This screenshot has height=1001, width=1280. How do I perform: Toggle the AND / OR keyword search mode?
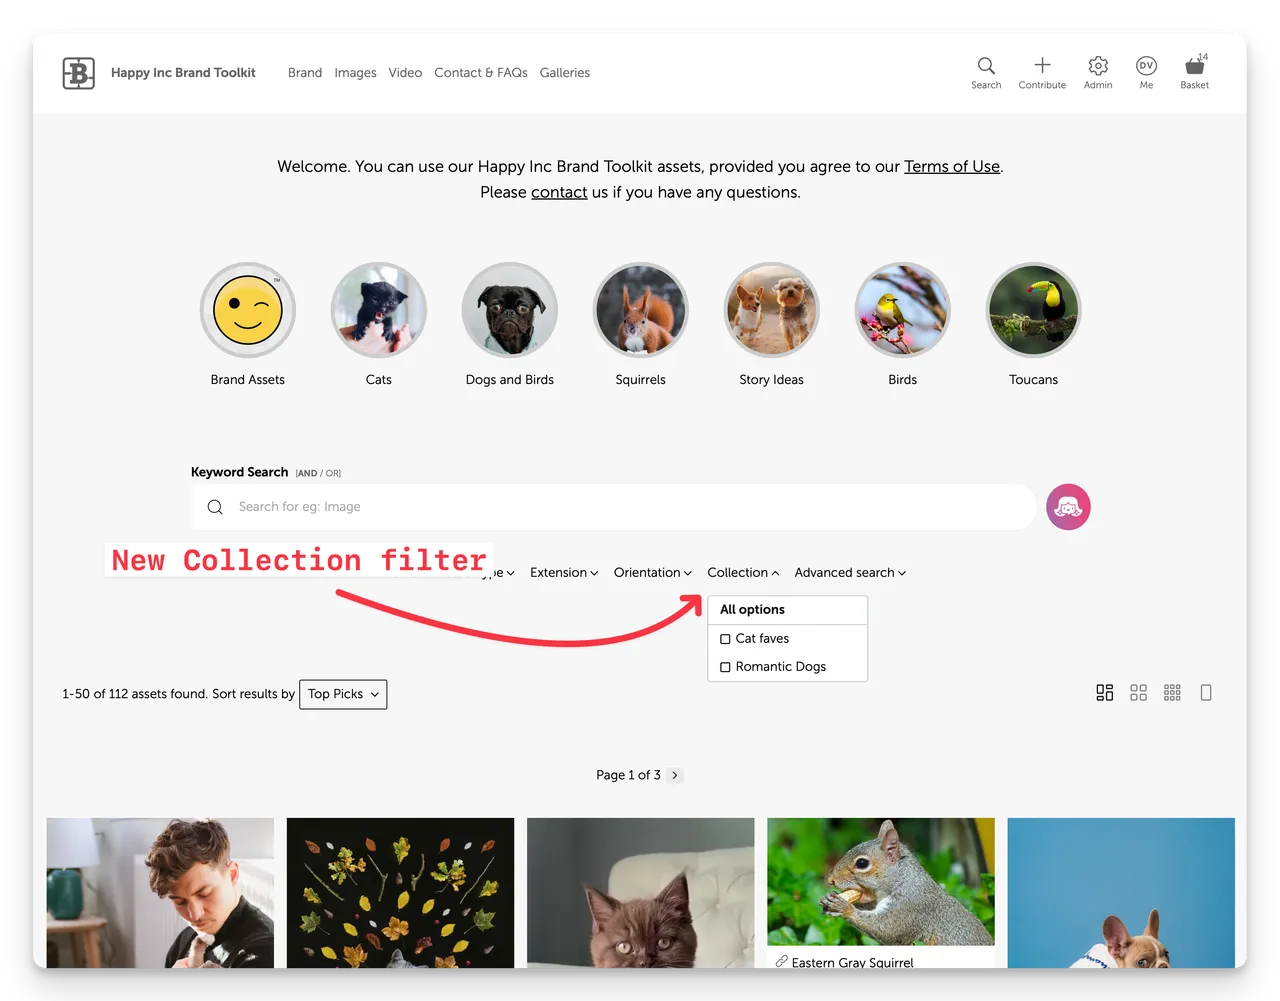click(x=318, y=473)
